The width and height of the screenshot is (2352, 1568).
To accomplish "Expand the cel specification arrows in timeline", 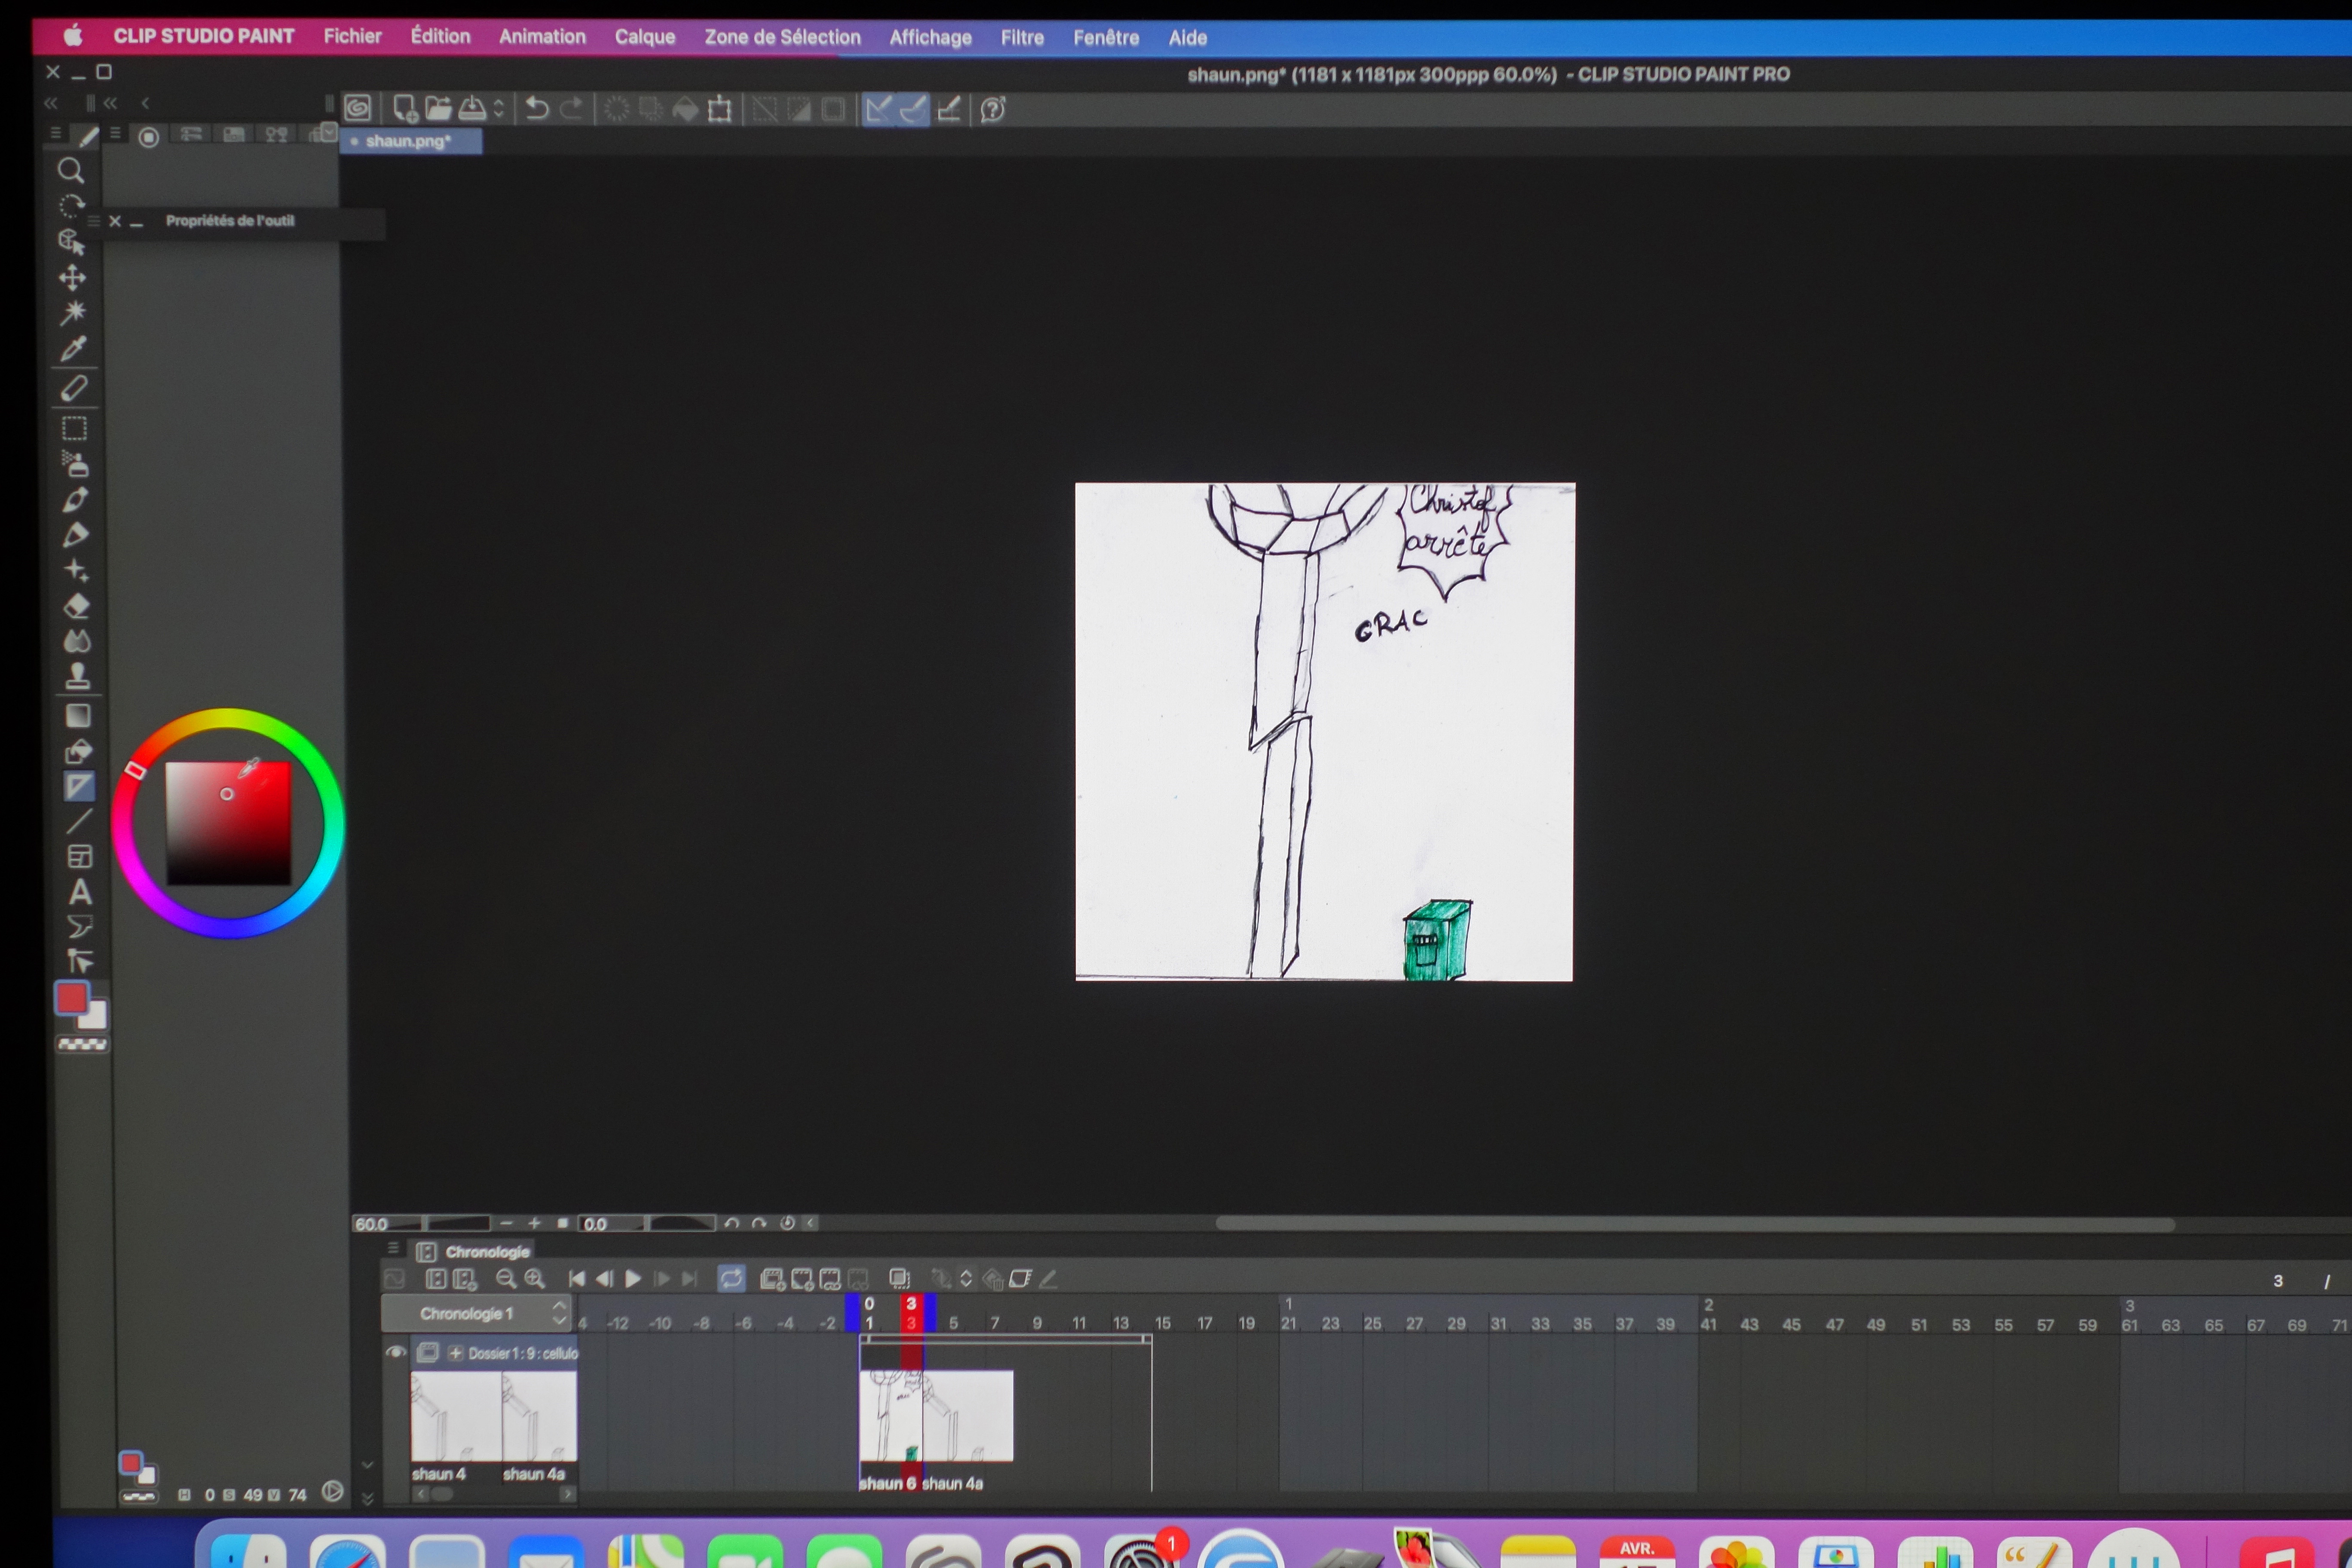I will (x=965, y=1279).
